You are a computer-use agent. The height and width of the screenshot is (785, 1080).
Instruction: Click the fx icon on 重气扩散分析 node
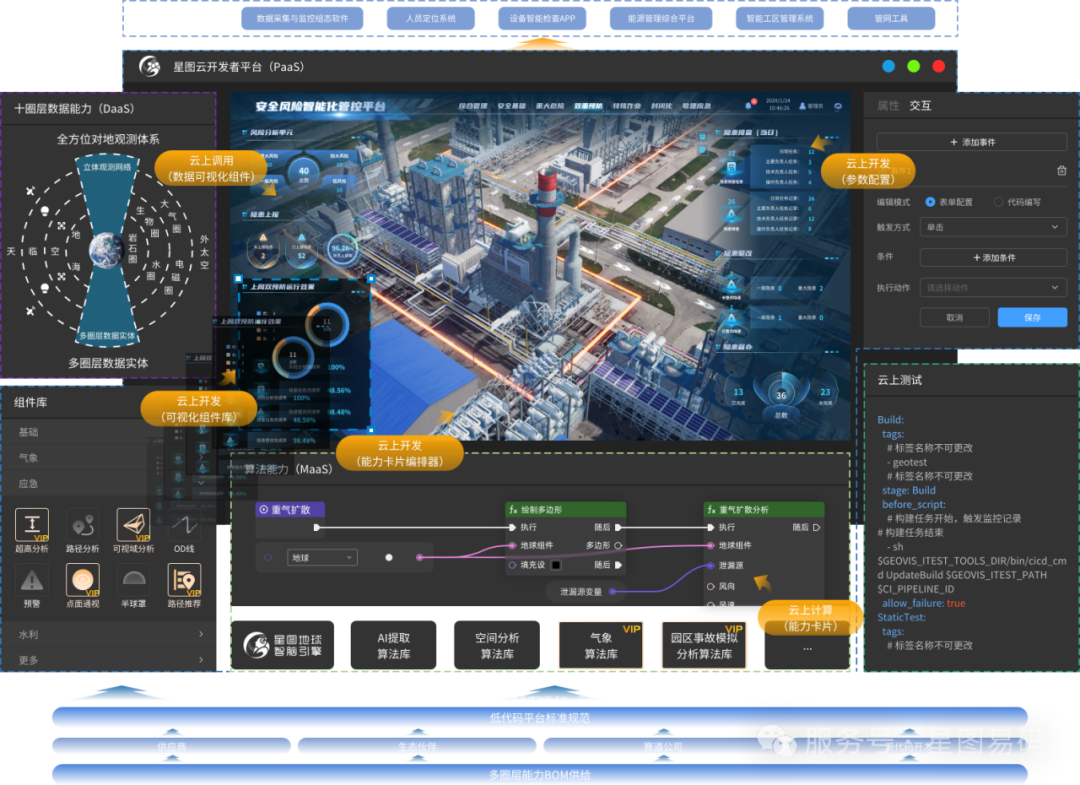click(712, 510)
